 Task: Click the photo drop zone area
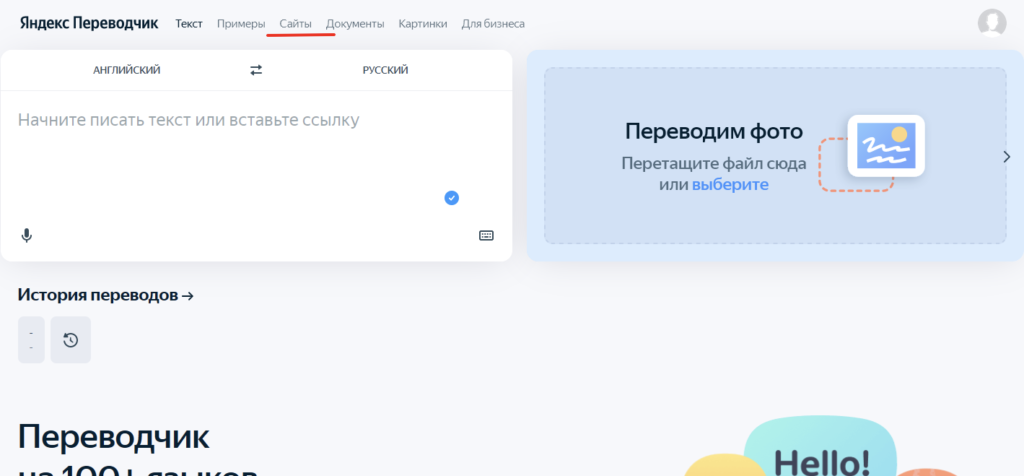click(x=775, y=155)
